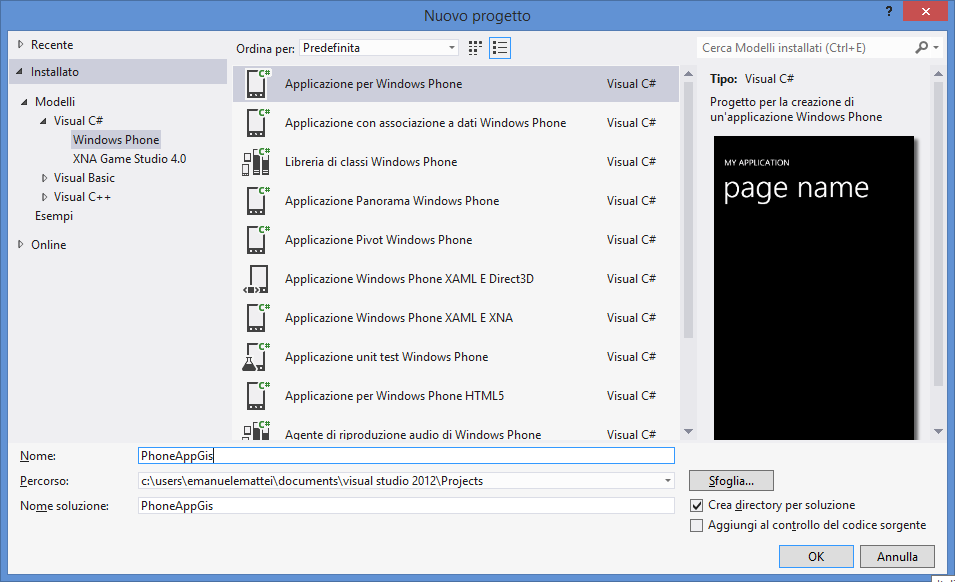
Task: Click the page name phone preview image
Action: point(814,287)
